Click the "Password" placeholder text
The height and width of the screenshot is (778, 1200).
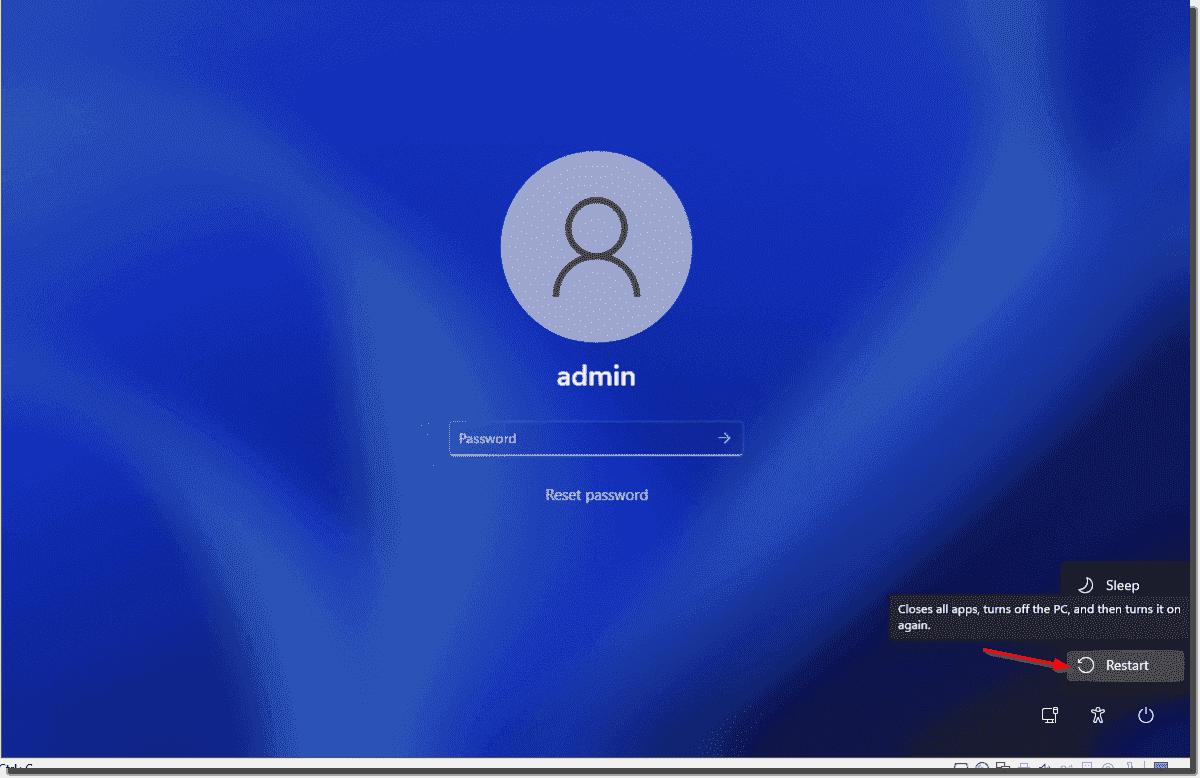tap(487, 438)
